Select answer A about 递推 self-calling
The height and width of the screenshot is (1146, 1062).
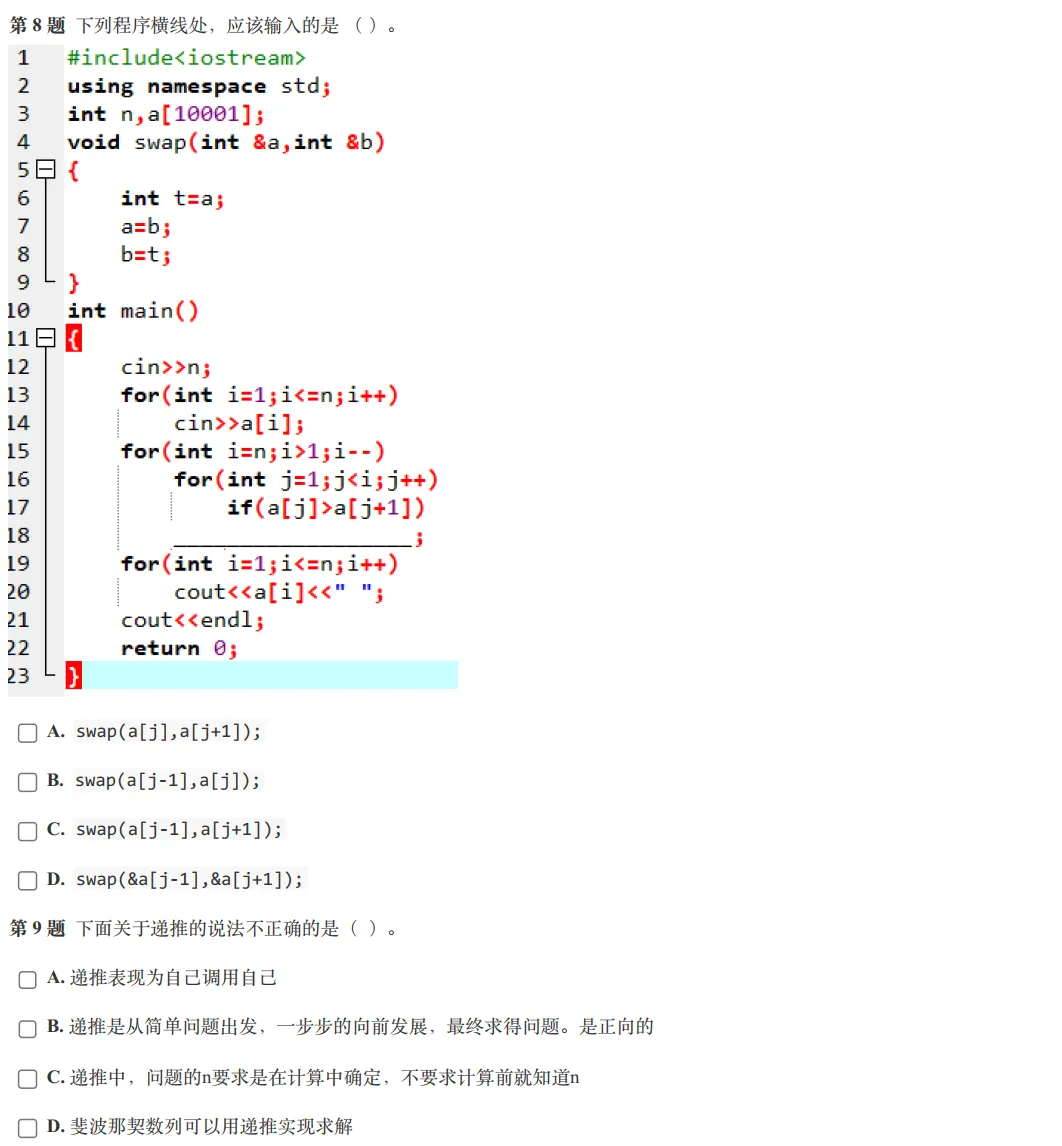[x=27, y=980]
